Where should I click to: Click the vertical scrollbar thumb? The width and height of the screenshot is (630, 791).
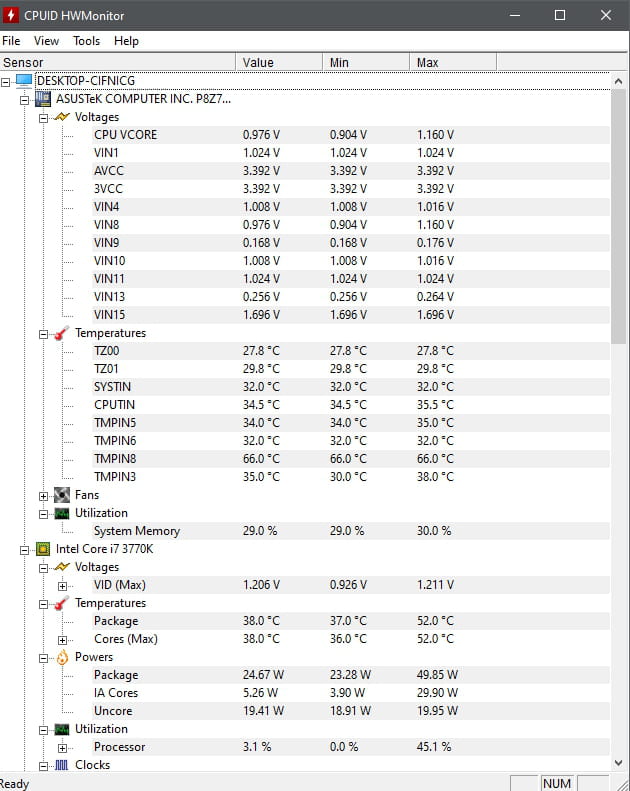pyautogui.click(x=618, y=217)
